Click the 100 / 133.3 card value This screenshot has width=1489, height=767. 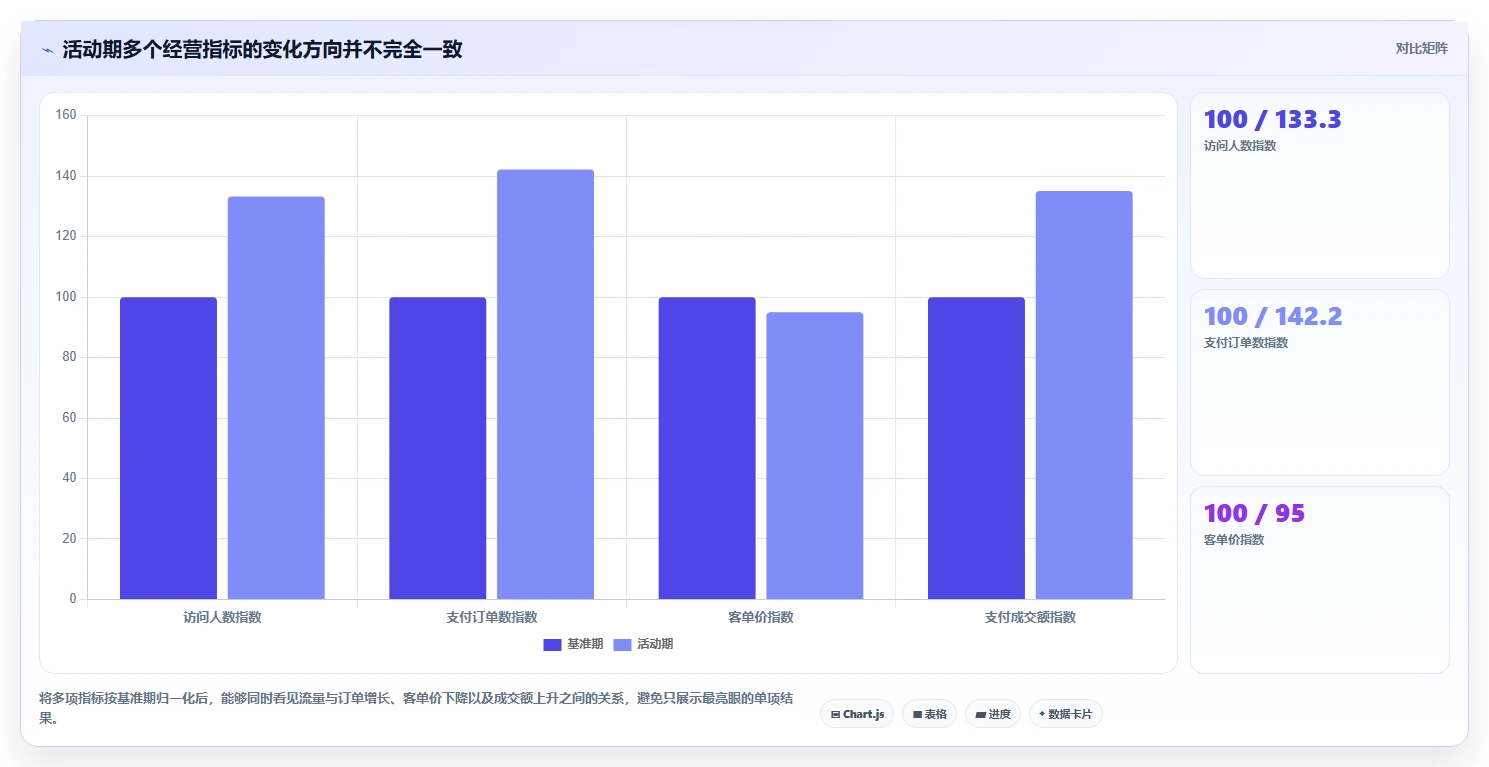[x=1272, y=120]
